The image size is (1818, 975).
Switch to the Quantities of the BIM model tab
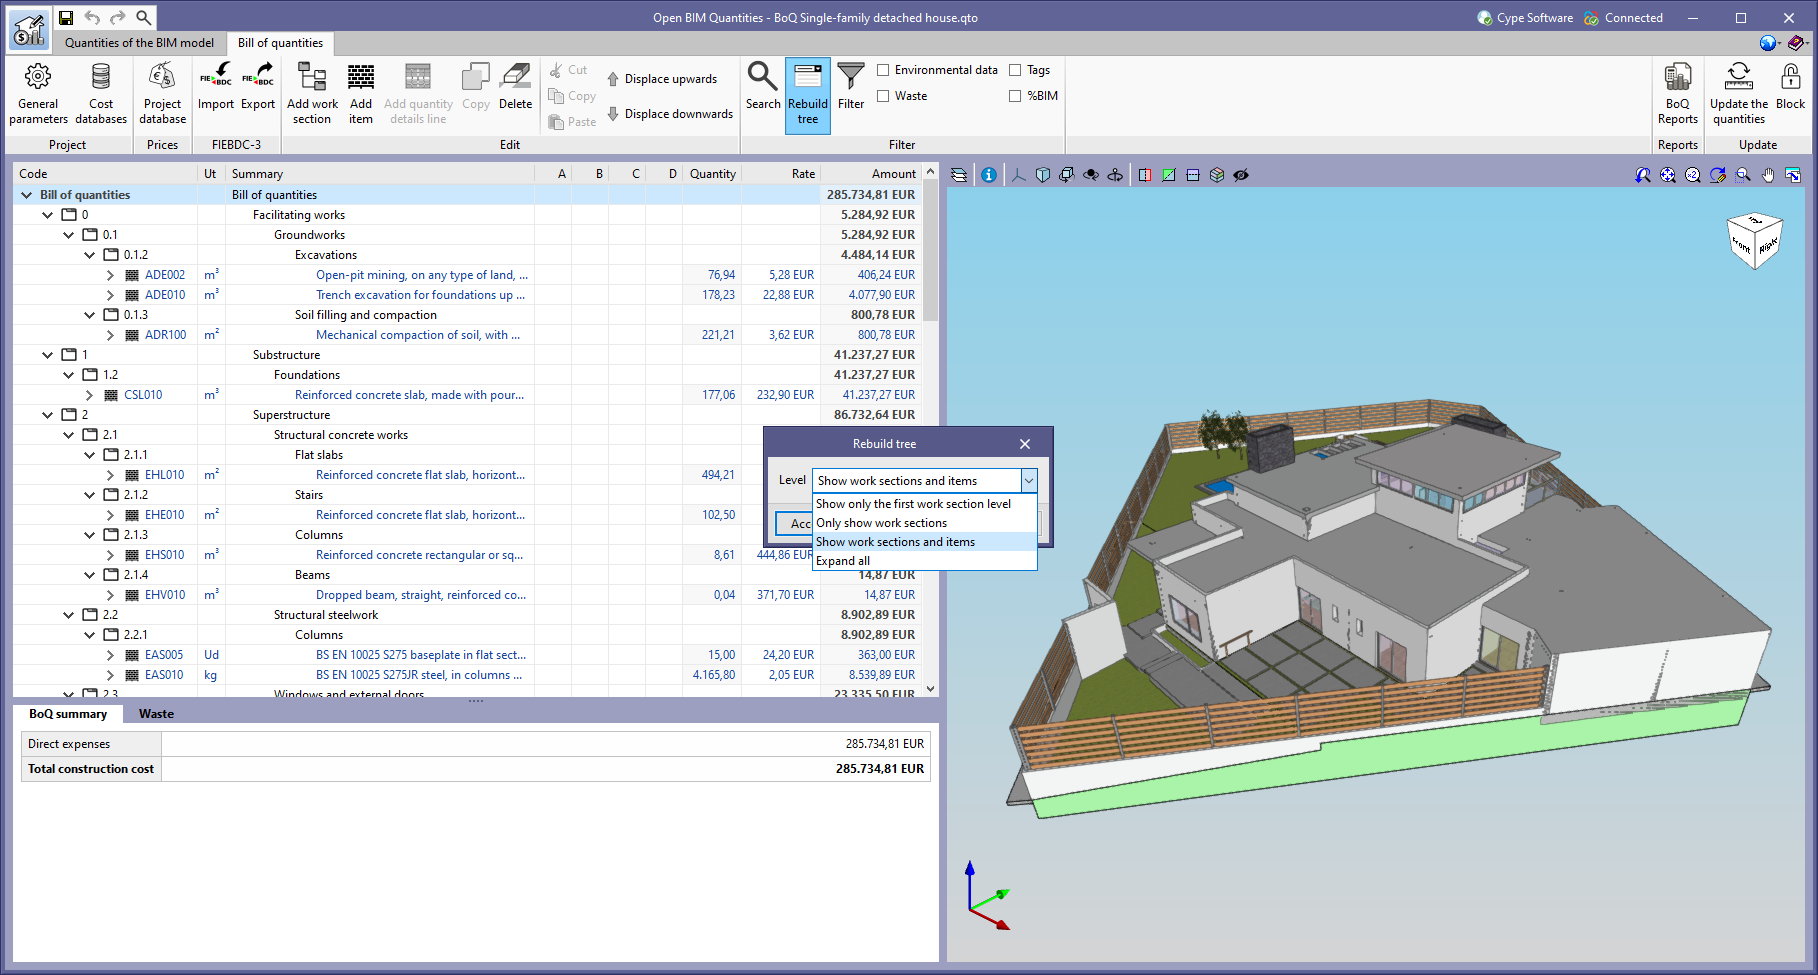tap(139, 43)
